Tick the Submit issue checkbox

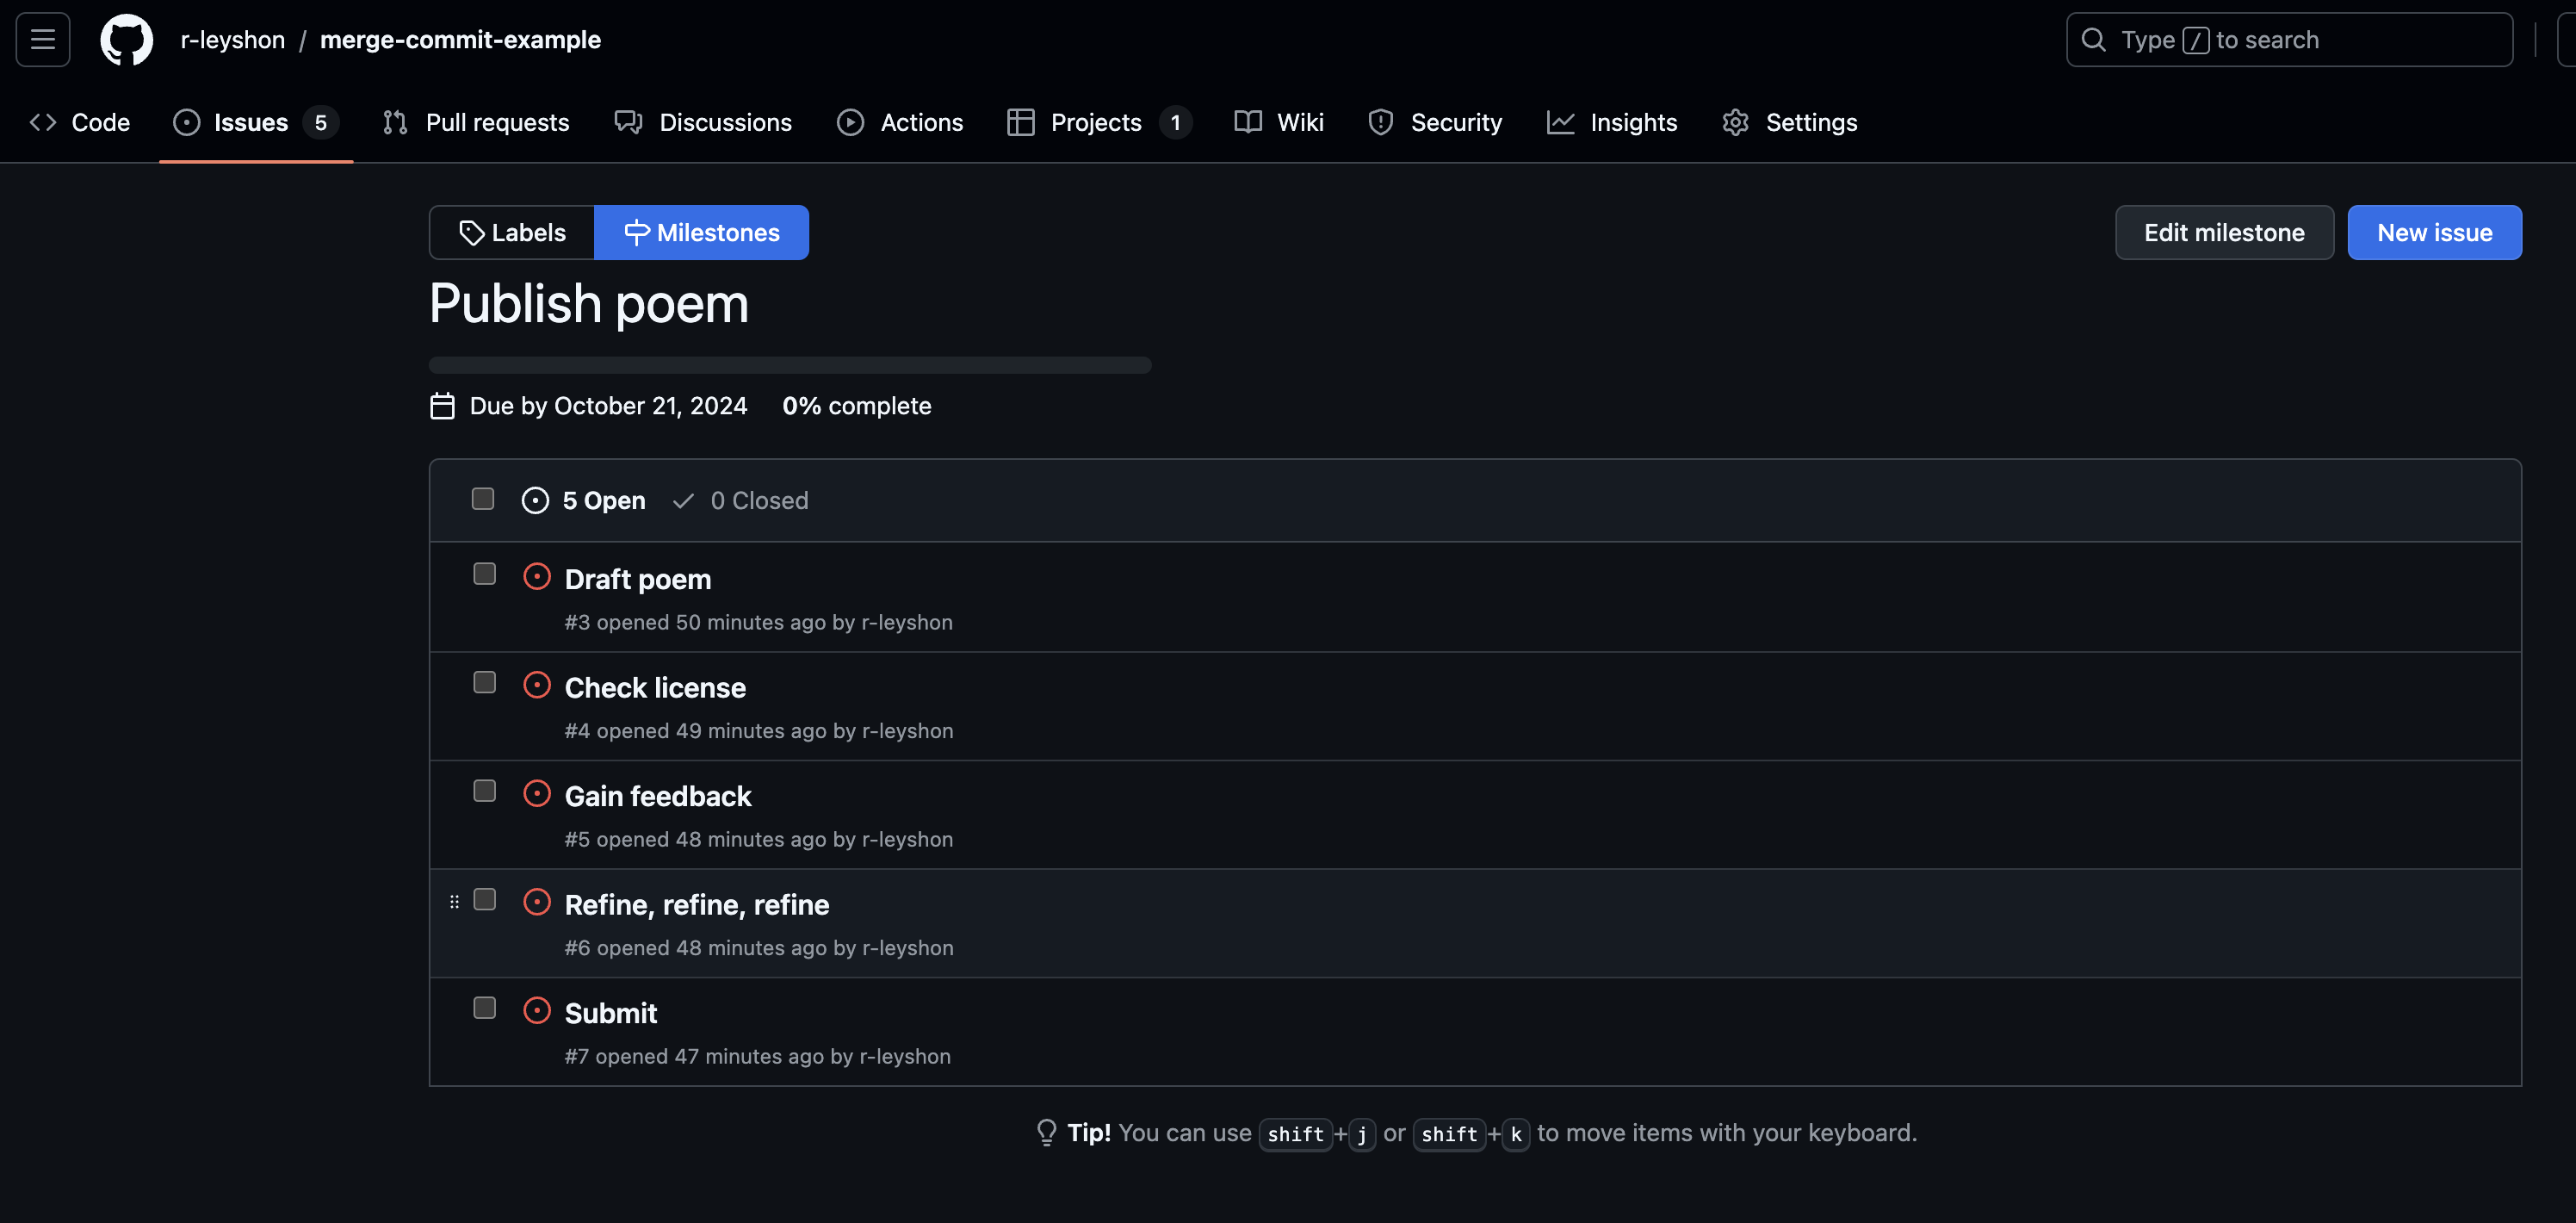point(484,1008)
